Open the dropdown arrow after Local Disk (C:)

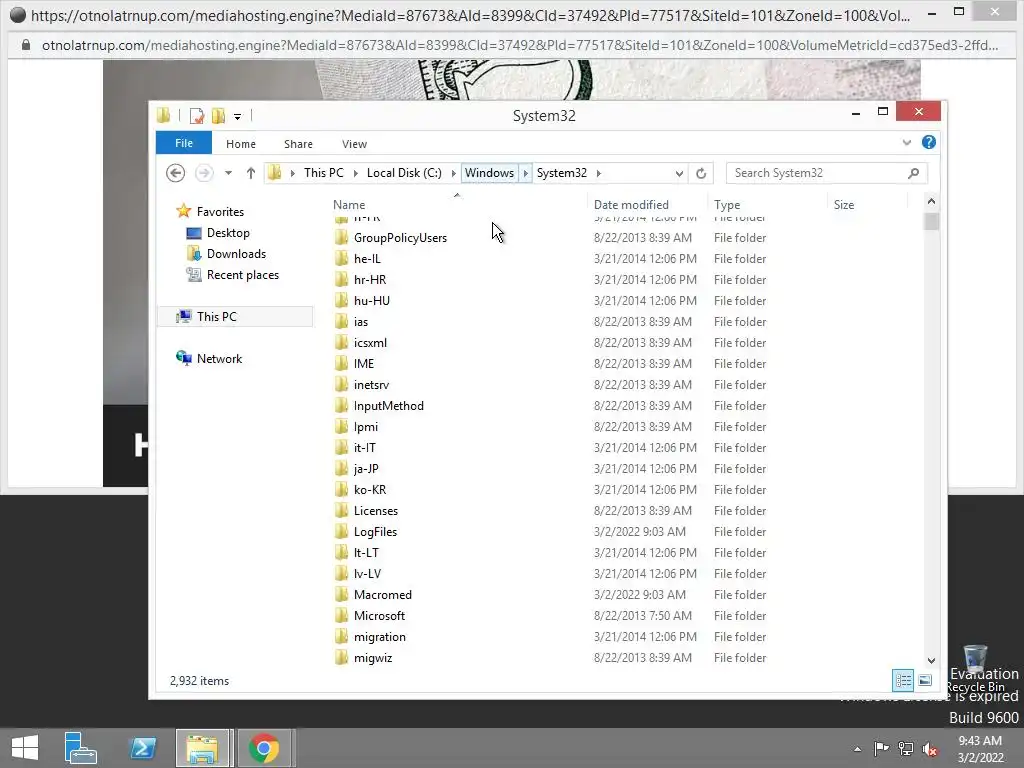[x=453, y=173]
